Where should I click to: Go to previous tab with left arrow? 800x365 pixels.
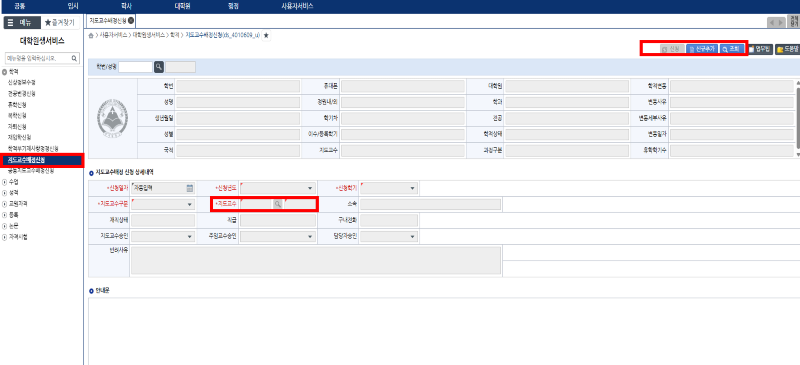[772, 22]
